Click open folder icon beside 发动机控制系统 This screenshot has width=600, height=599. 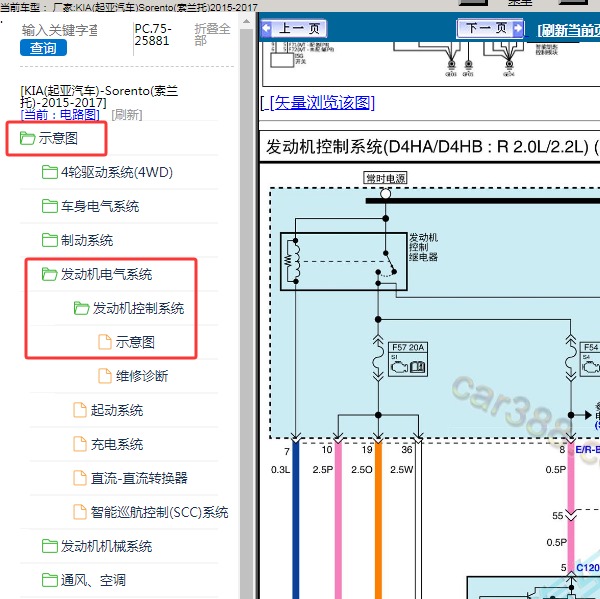tap(82, 308)
